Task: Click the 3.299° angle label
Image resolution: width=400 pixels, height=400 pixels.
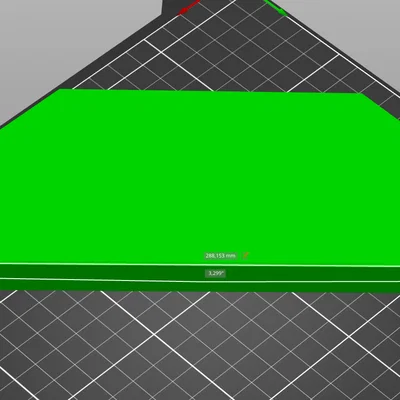Action: tap(215, 273)
